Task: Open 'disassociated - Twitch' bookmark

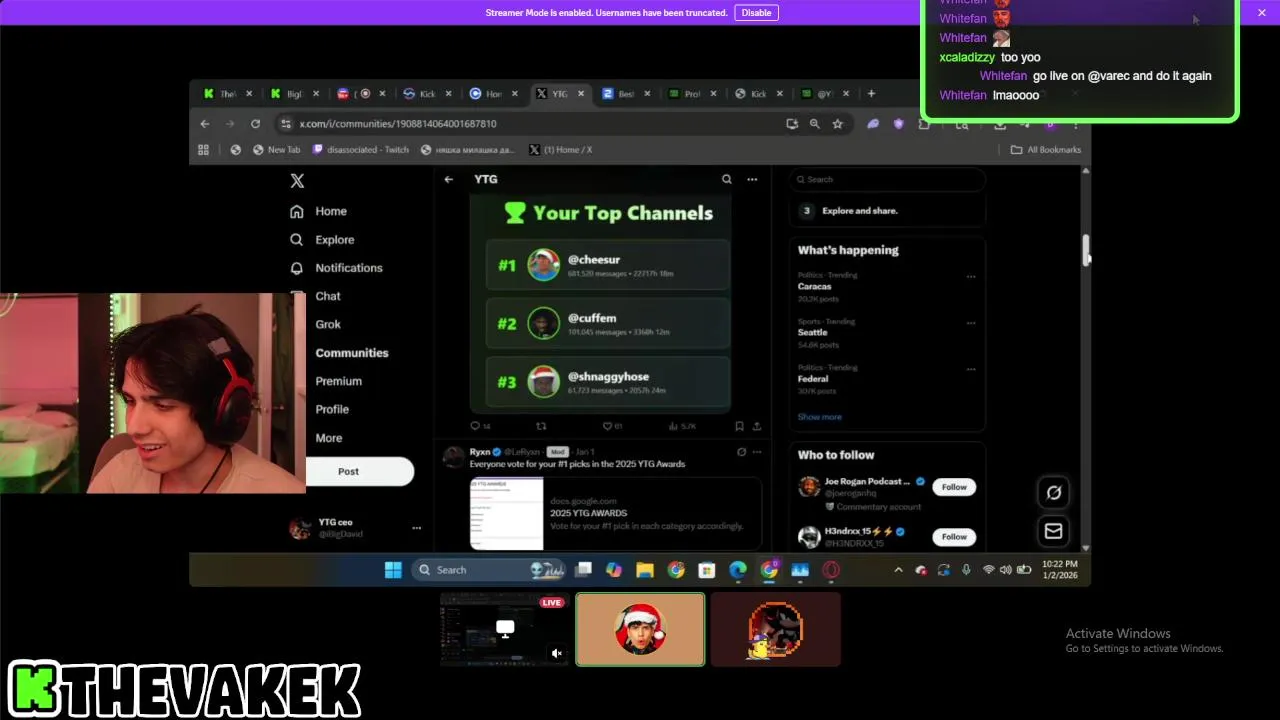Action: [360, 150]
